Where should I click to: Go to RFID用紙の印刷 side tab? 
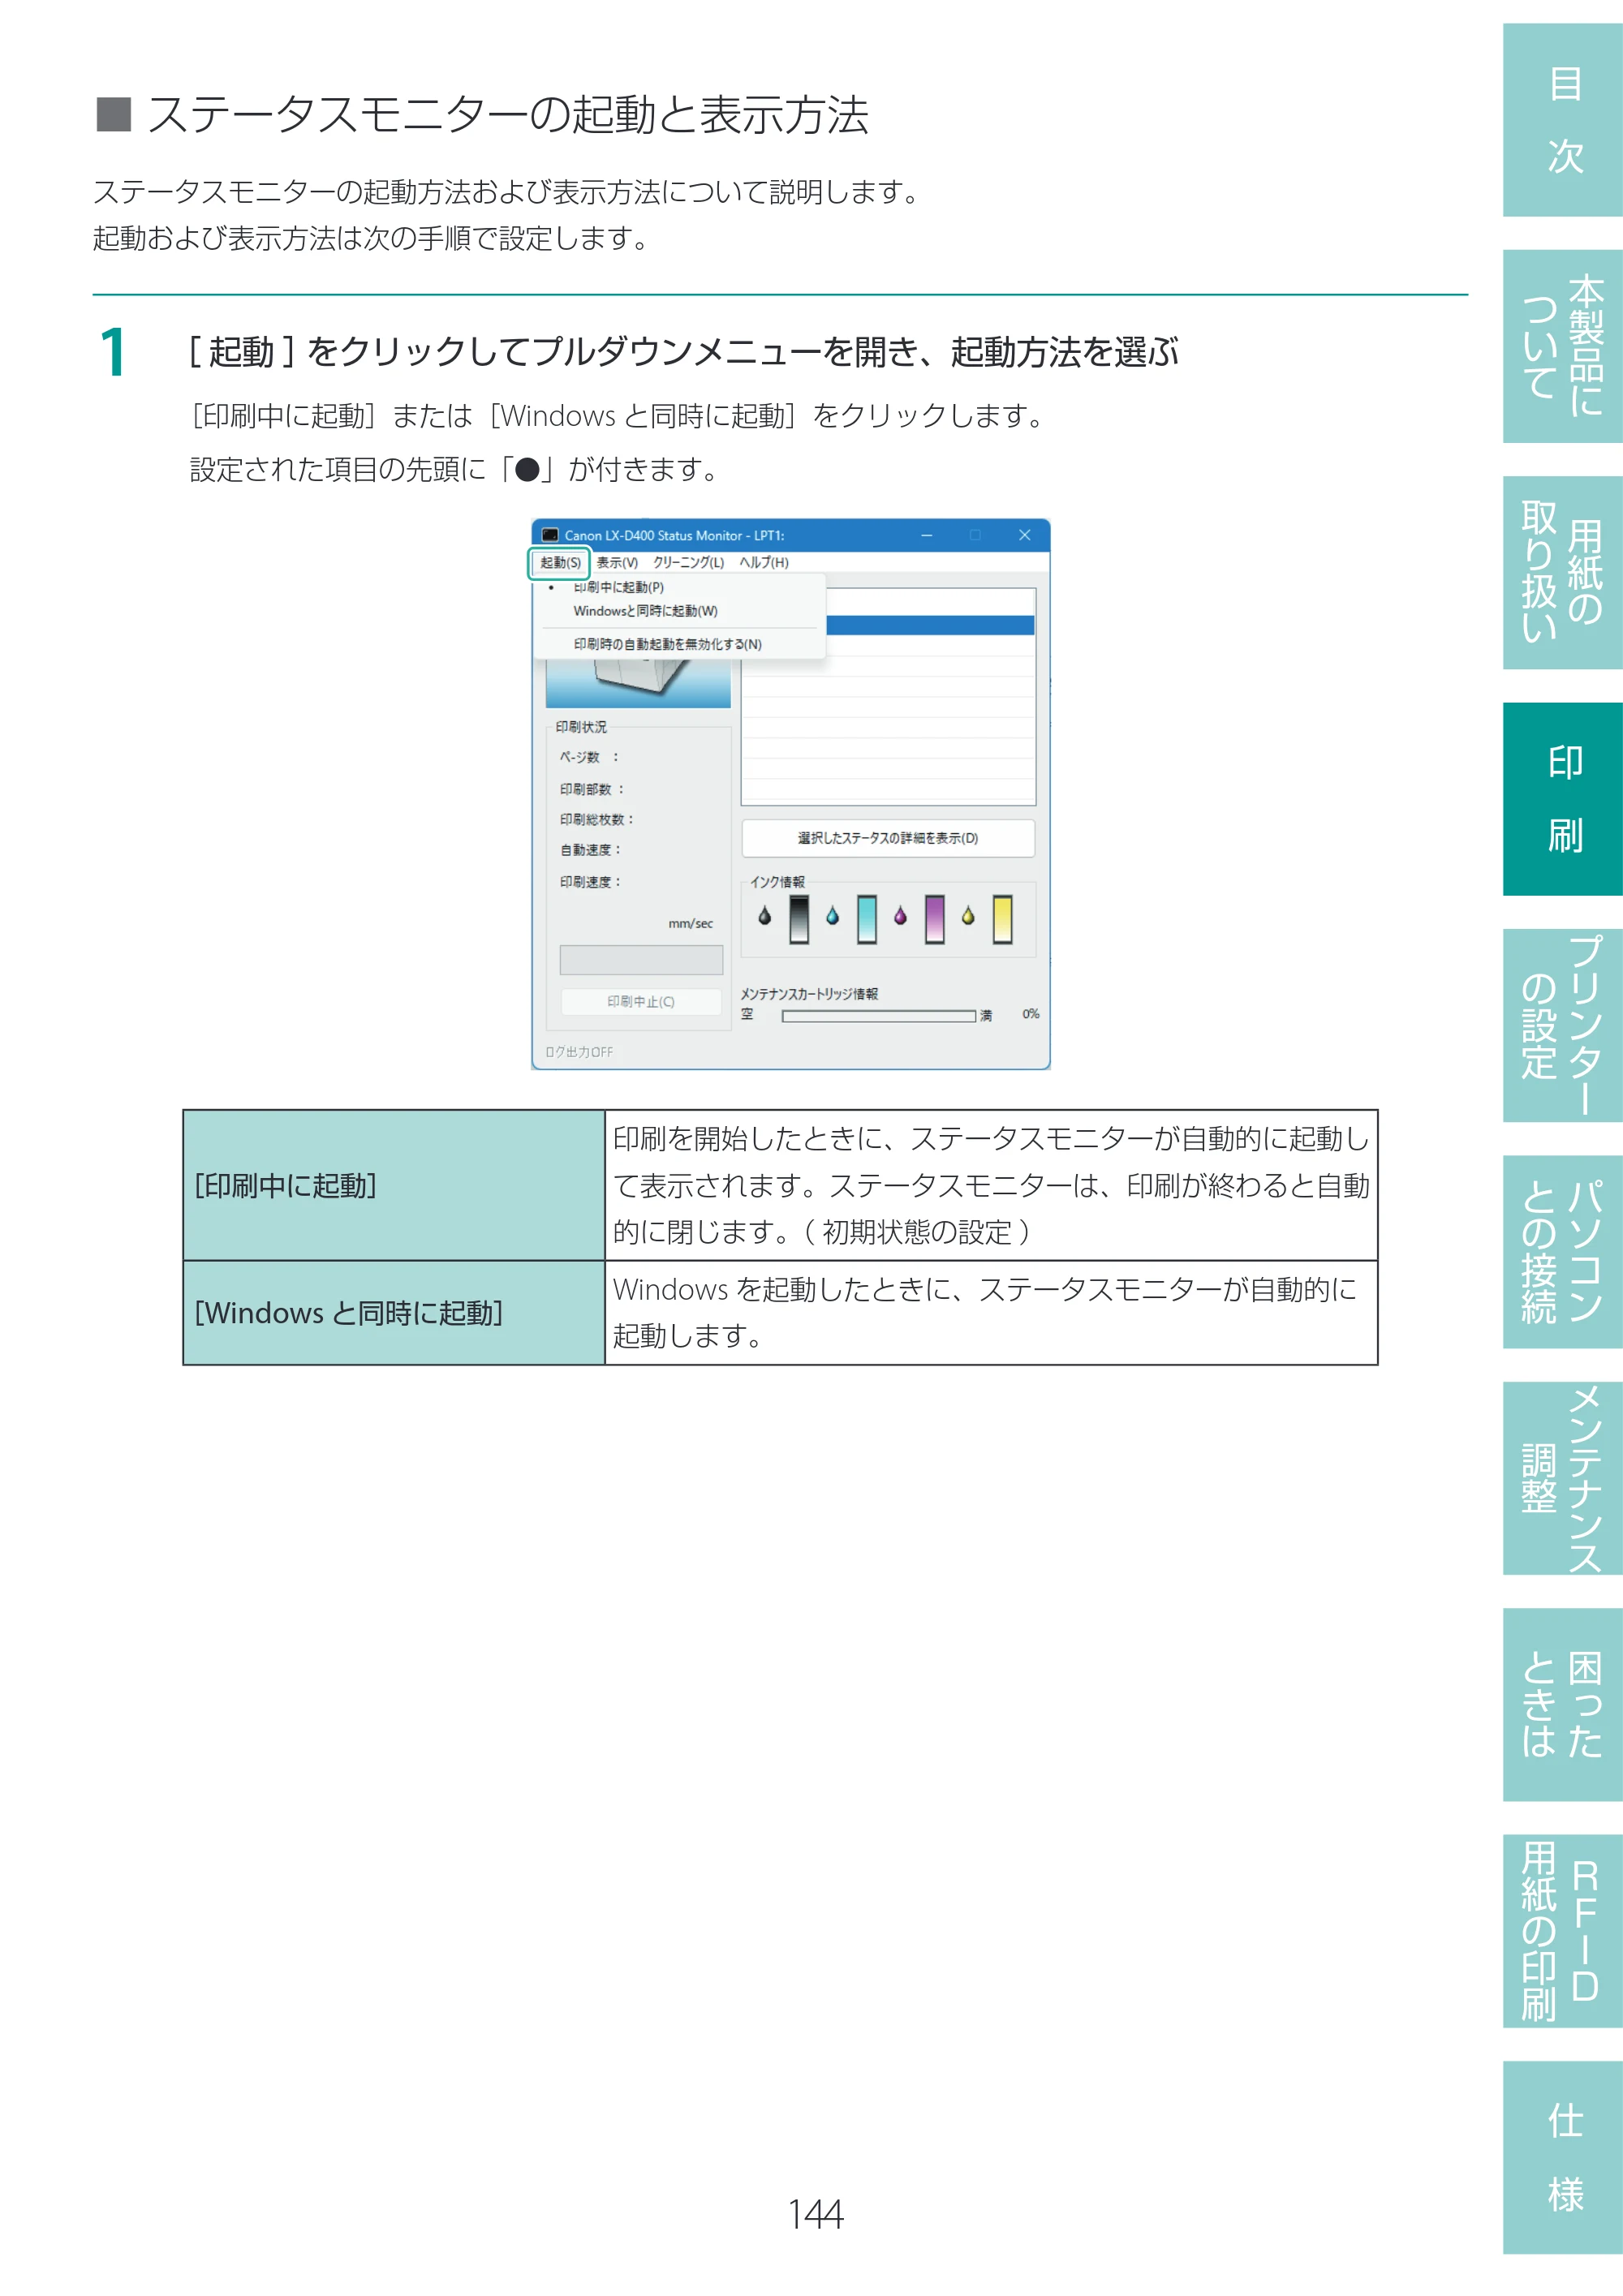1563,1931
